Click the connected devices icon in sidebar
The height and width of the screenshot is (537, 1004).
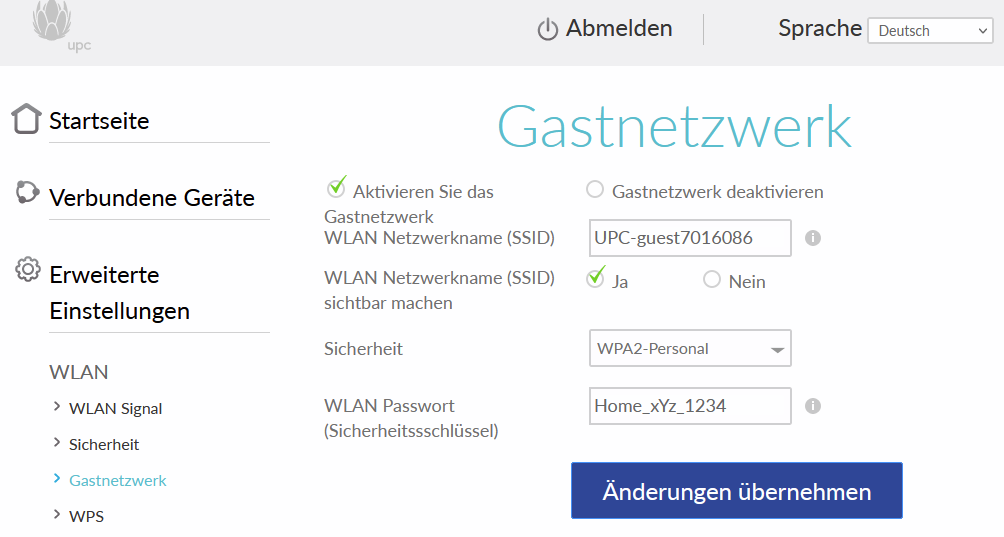[27, 194]
